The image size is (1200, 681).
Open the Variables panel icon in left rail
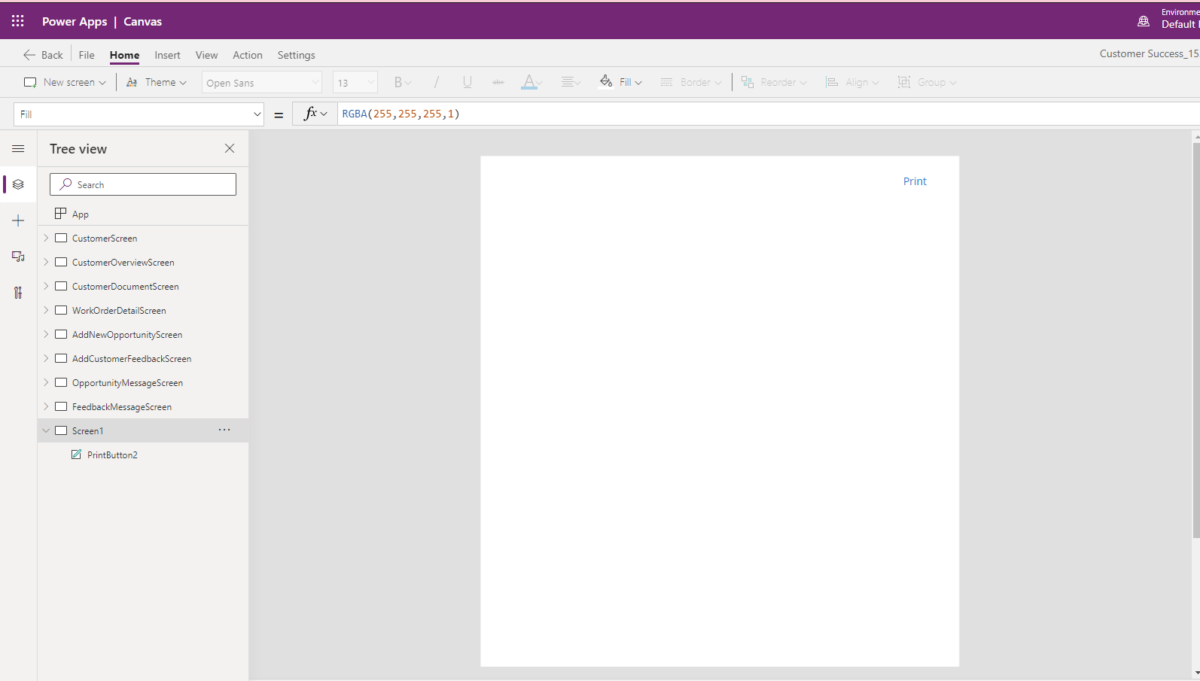18,292
